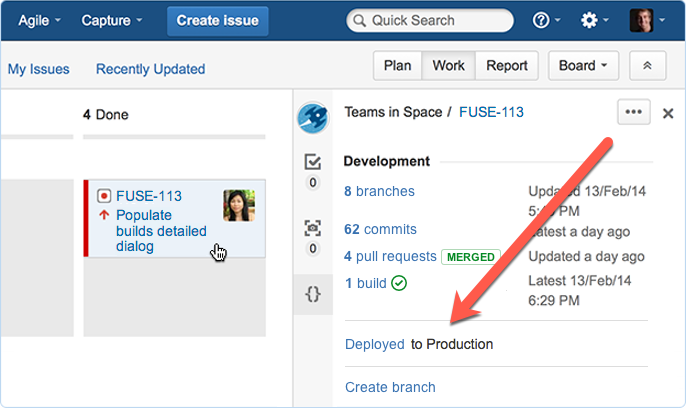This screenshot has width=686, height=408.
Task: Click the assignee avatar on FUSE-113 card
Action: [239, 205]
